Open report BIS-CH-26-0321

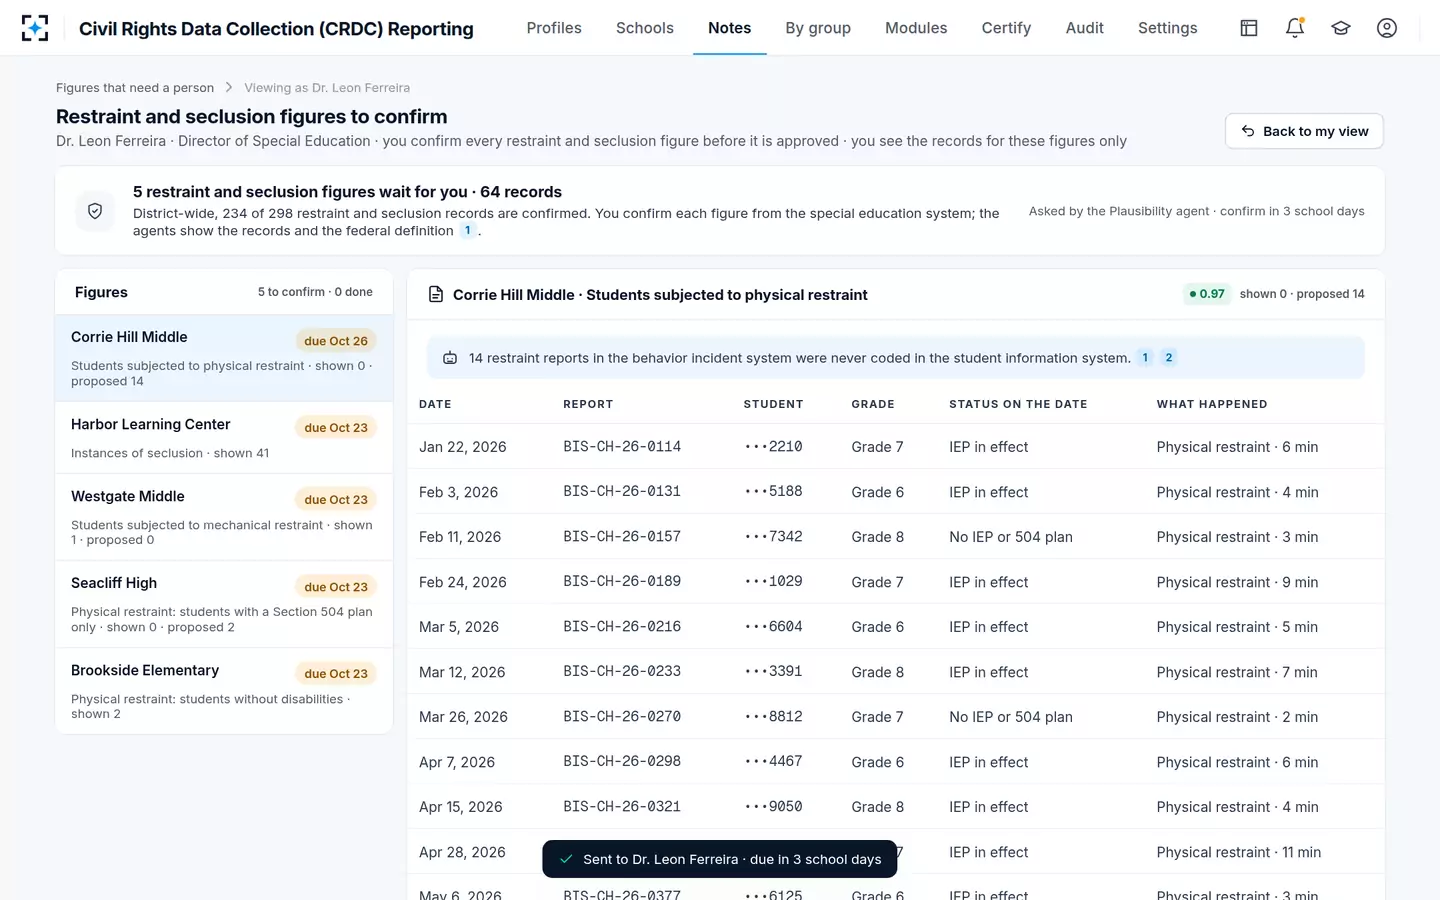point(622,807)
